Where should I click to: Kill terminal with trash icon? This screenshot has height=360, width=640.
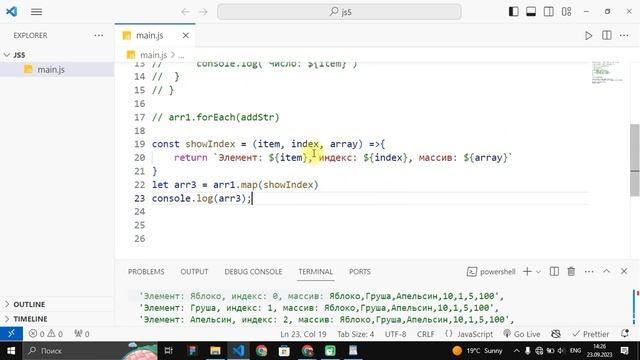(x=571, y=271)
